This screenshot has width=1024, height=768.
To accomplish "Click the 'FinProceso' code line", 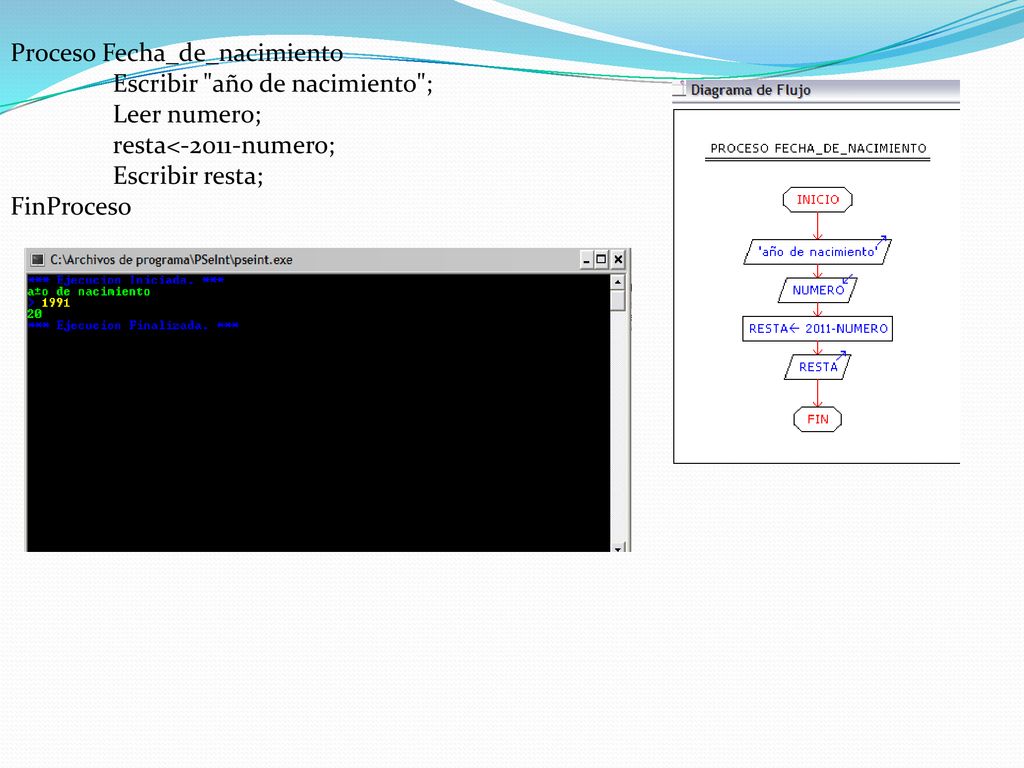I will (71, 206).
